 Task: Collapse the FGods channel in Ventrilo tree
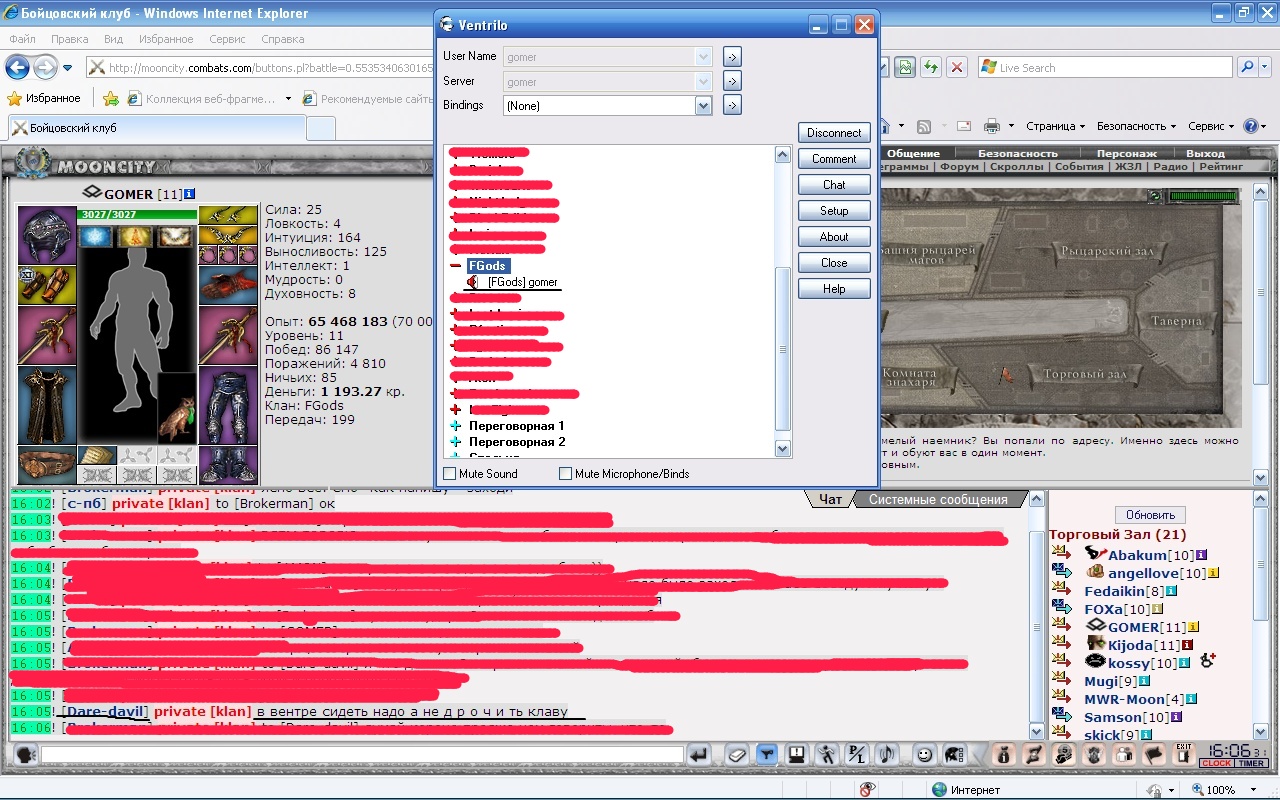pyautogui.click(x=456, y=266)
